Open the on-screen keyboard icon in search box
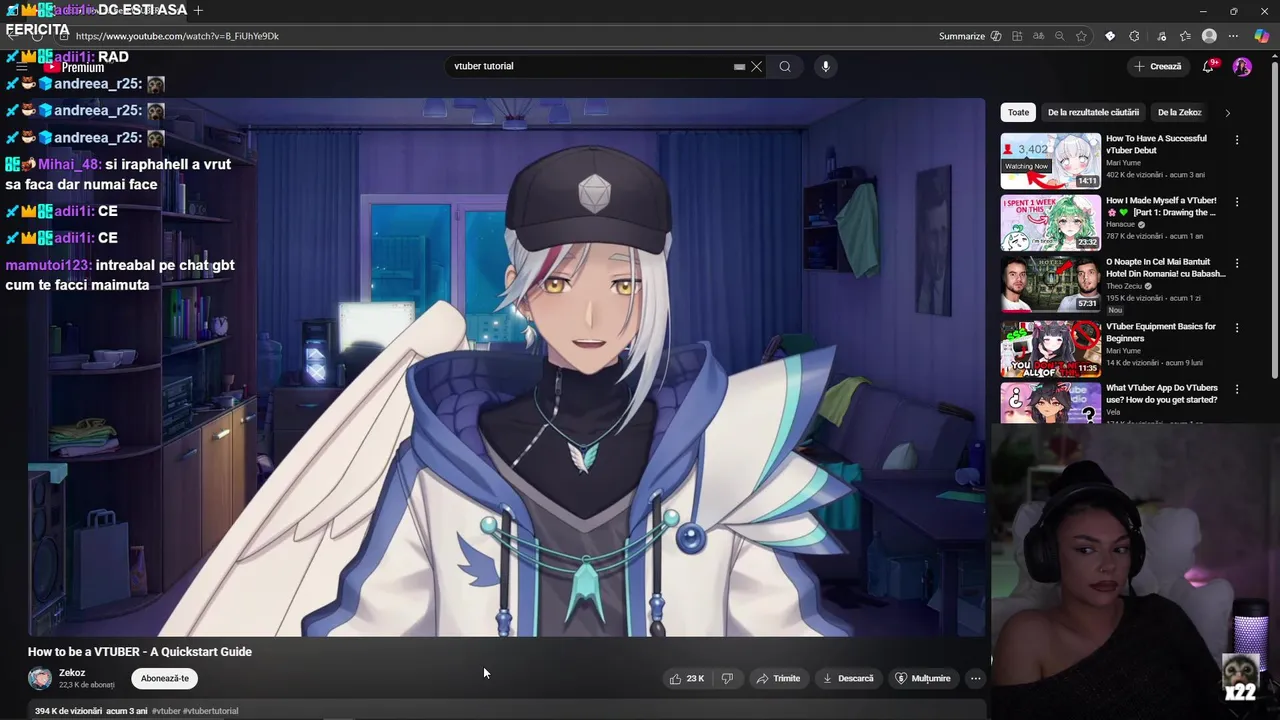The width and height of the screenshot is (1280, 720). (739, 67)
